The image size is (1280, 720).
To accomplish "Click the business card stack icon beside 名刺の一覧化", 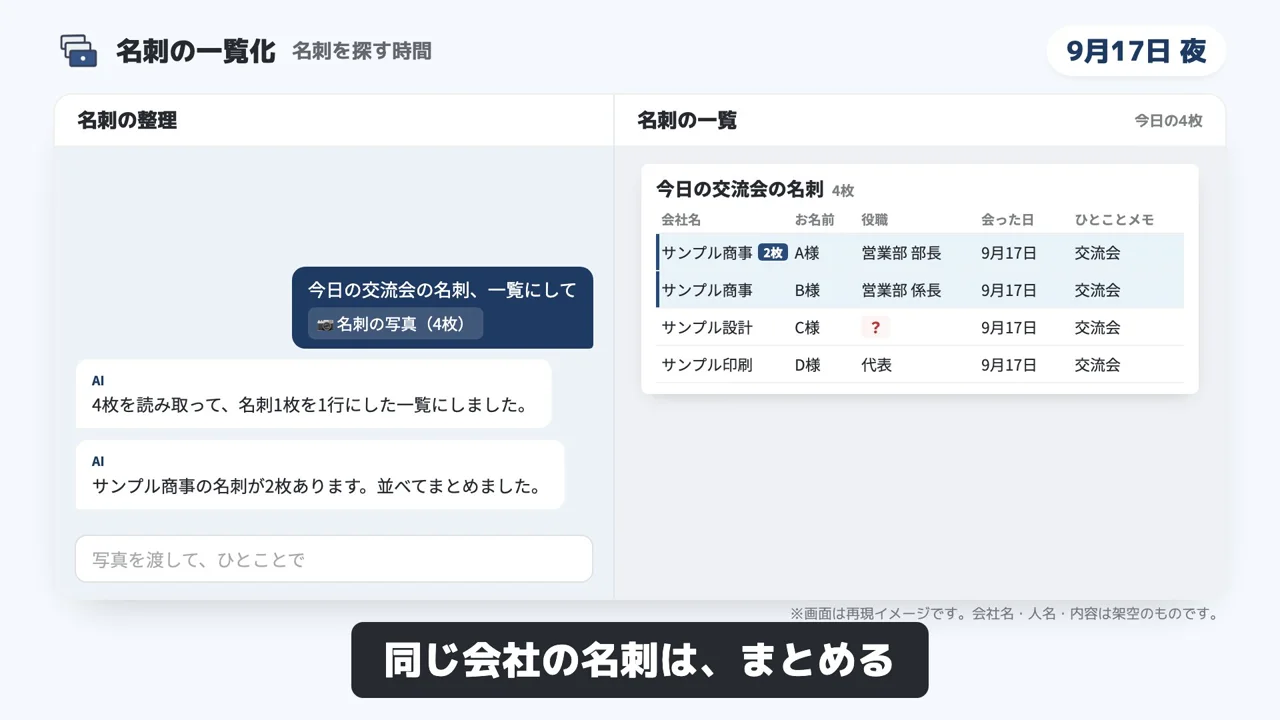I will click(x=79, y=51).
